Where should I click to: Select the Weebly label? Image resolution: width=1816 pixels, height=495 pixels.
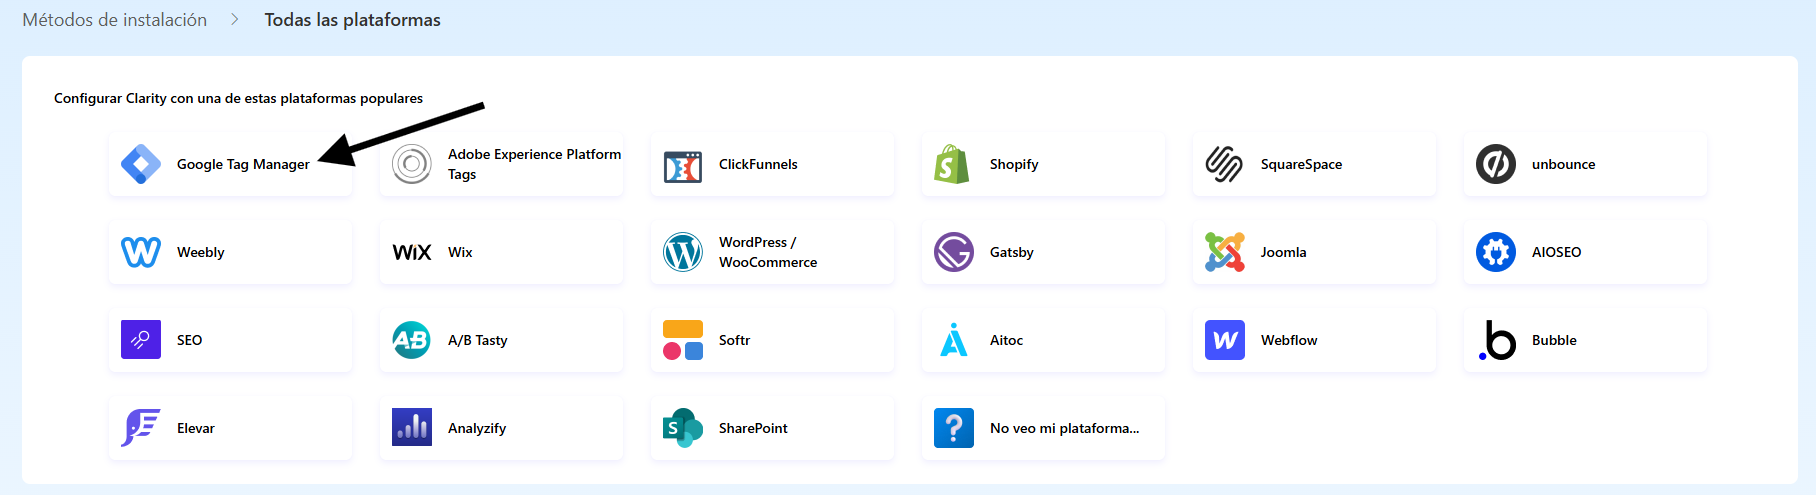click(200, 252)
